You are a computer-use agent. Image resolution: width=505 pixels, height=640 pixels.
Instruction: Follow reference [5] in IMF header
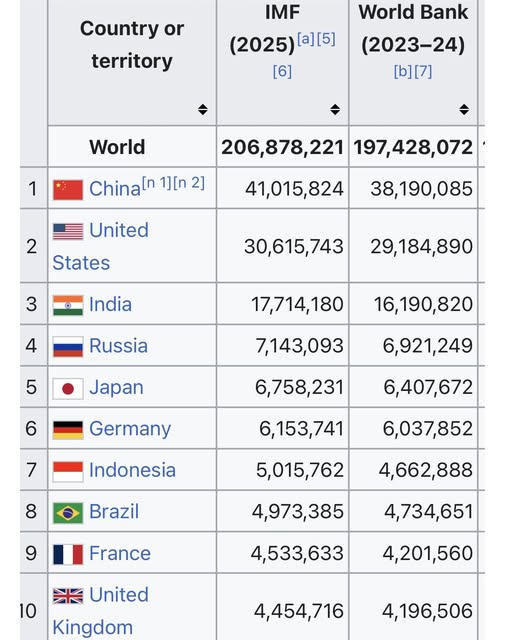(x=326, y=39)
